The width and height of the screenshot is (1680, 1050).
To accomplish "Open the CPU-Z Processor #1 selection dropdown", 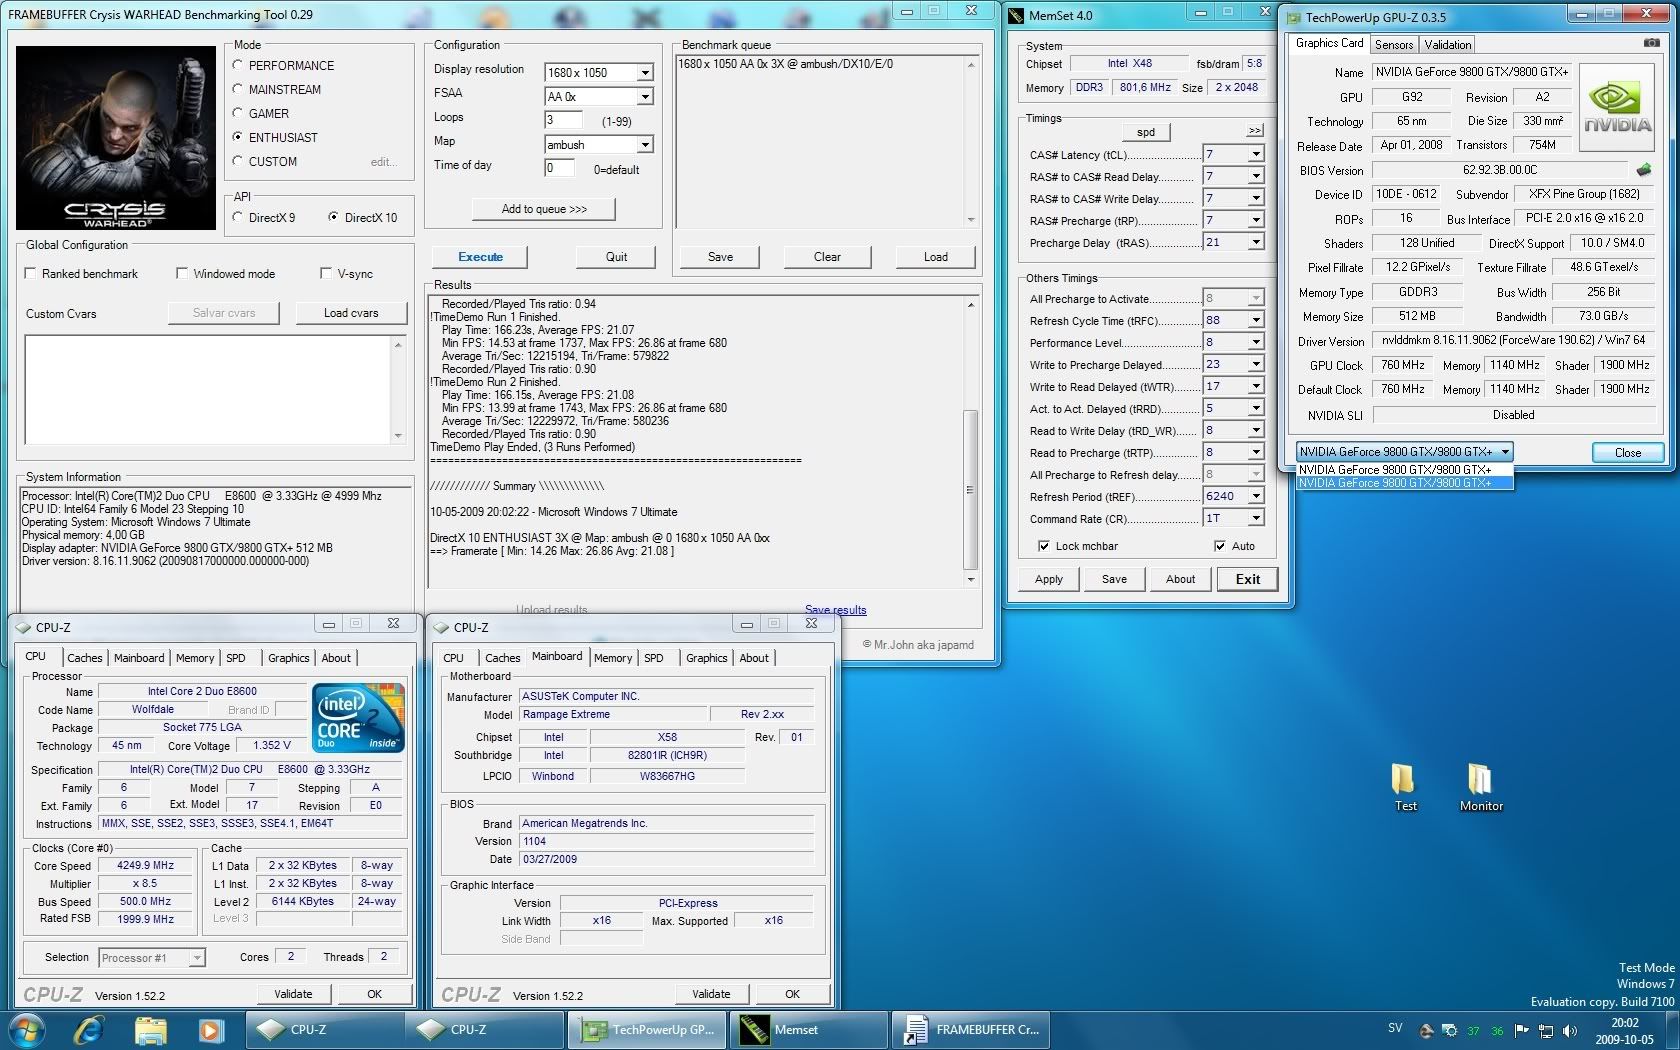I will tap(197, 958).
